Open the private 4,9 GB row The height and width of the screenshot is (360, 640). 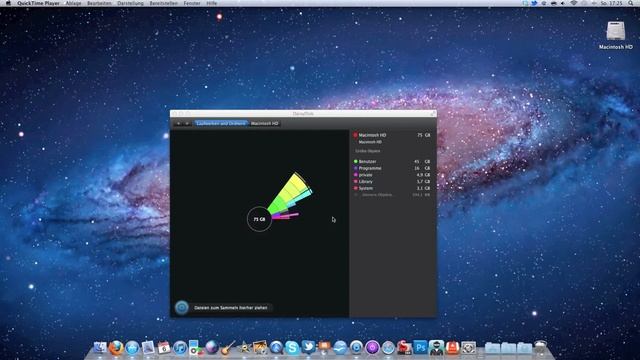[392, 175]
